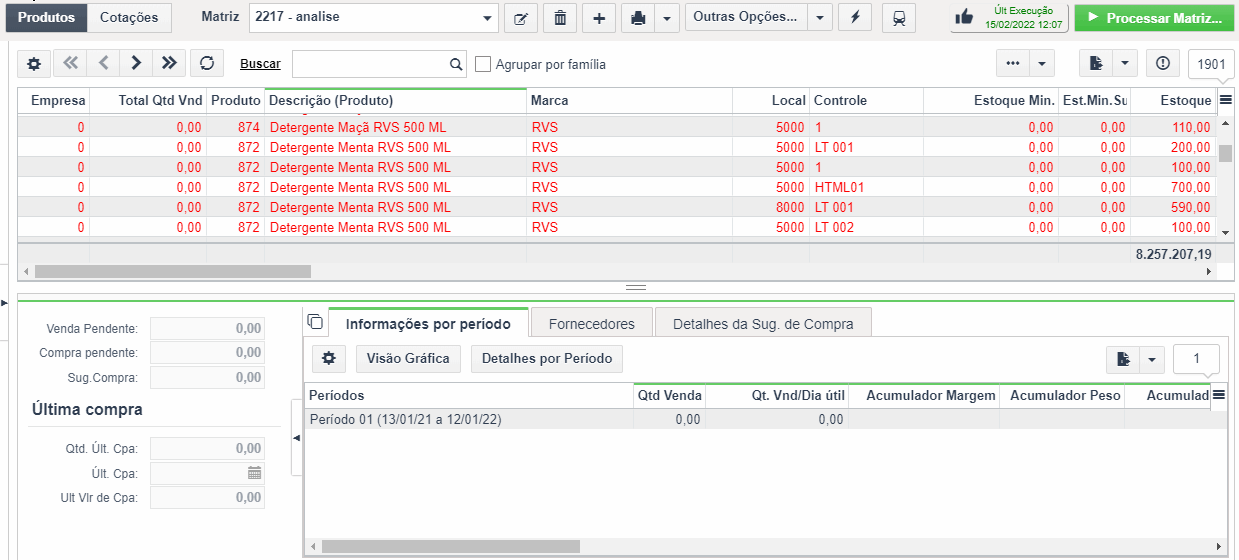This screenshot has width=1239, height=560.
Task: Switch to the Cotações tab
Action: click(129, 18)
